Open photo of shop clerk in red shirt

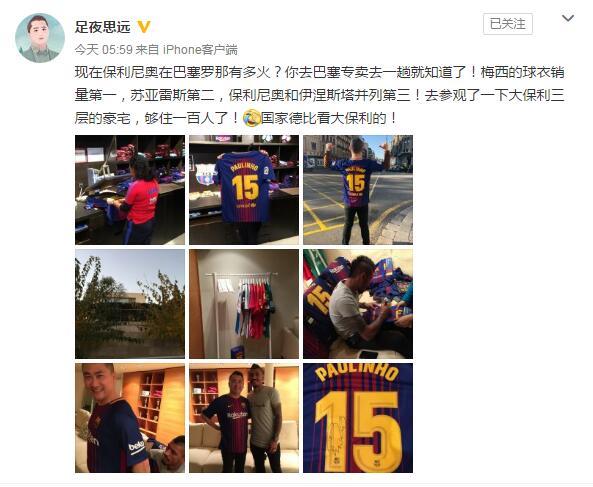130,190
